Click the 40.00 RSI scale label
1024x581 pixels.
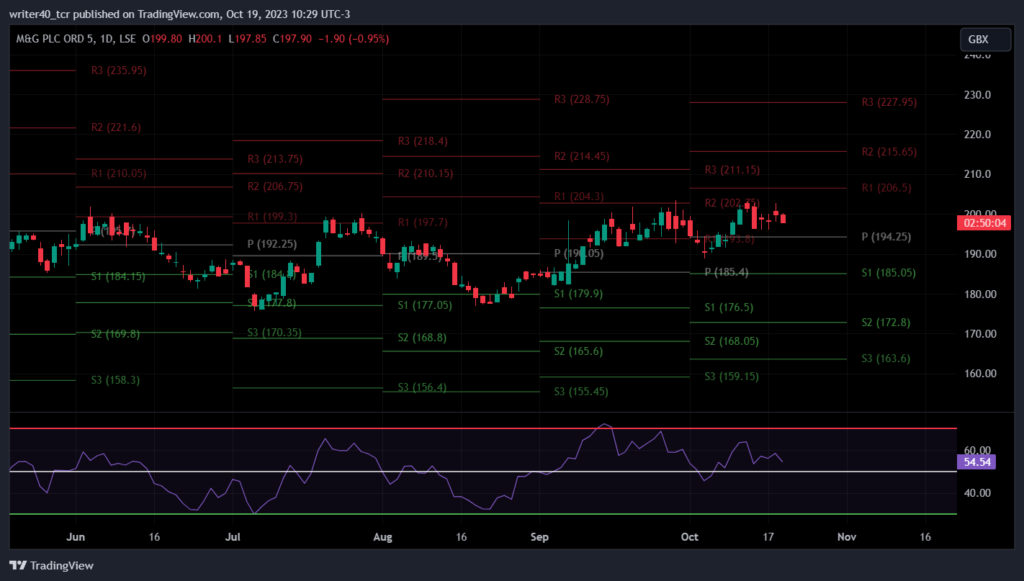[x=978, y=493]
